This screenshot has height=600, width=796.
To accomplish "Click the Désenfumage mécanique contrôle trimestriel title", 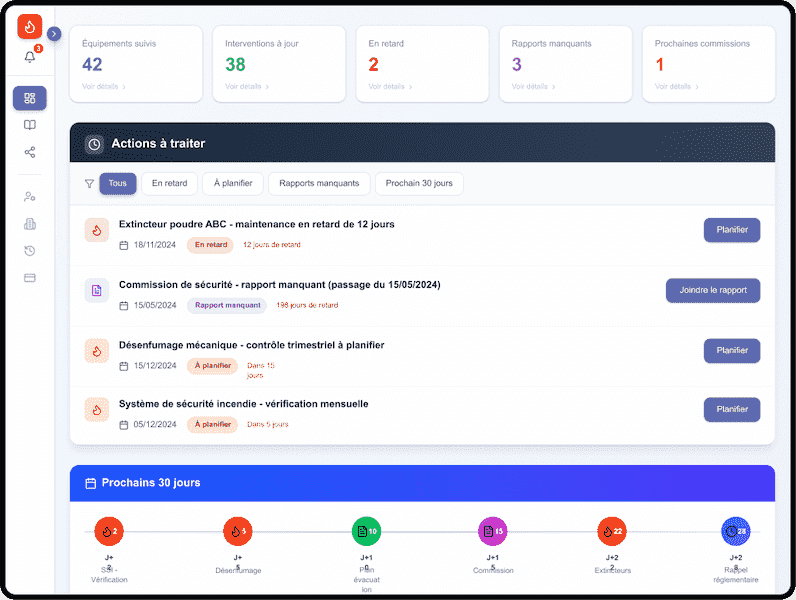I will (251, 345).
